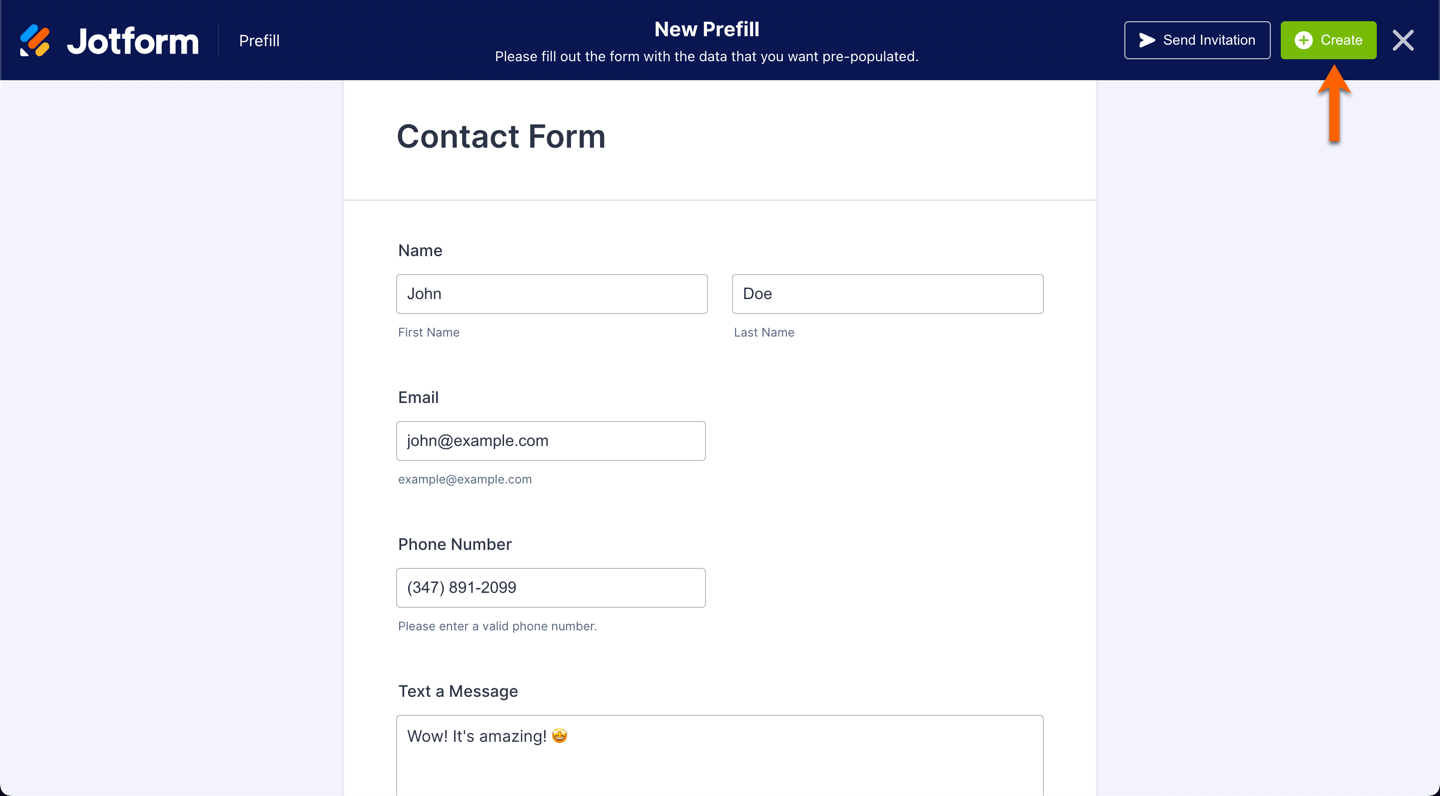Click the New Prefill title
The width and height of the screenshot is (1440, 796).
click(x=706, y=29)
